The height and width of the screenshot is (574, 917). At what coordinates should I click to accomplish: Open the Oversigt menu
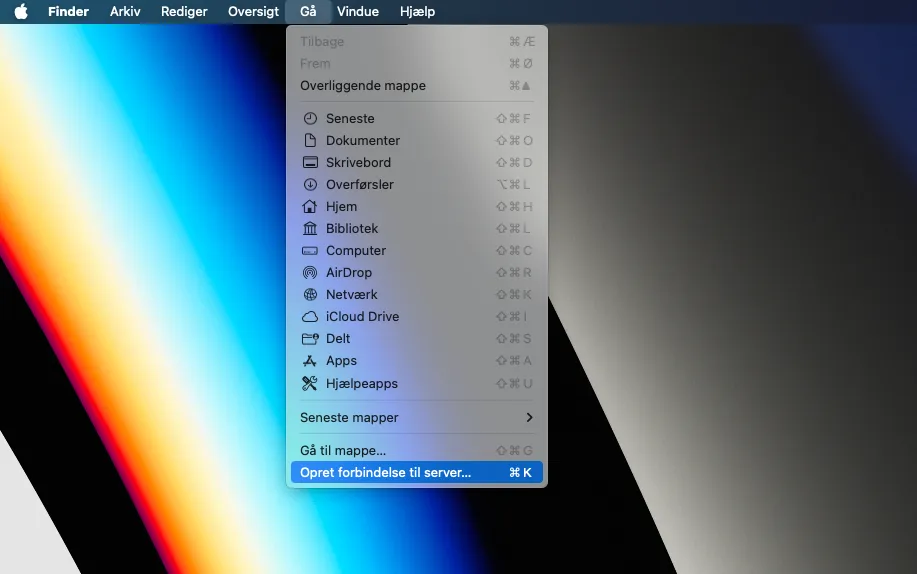click(253, 11)
